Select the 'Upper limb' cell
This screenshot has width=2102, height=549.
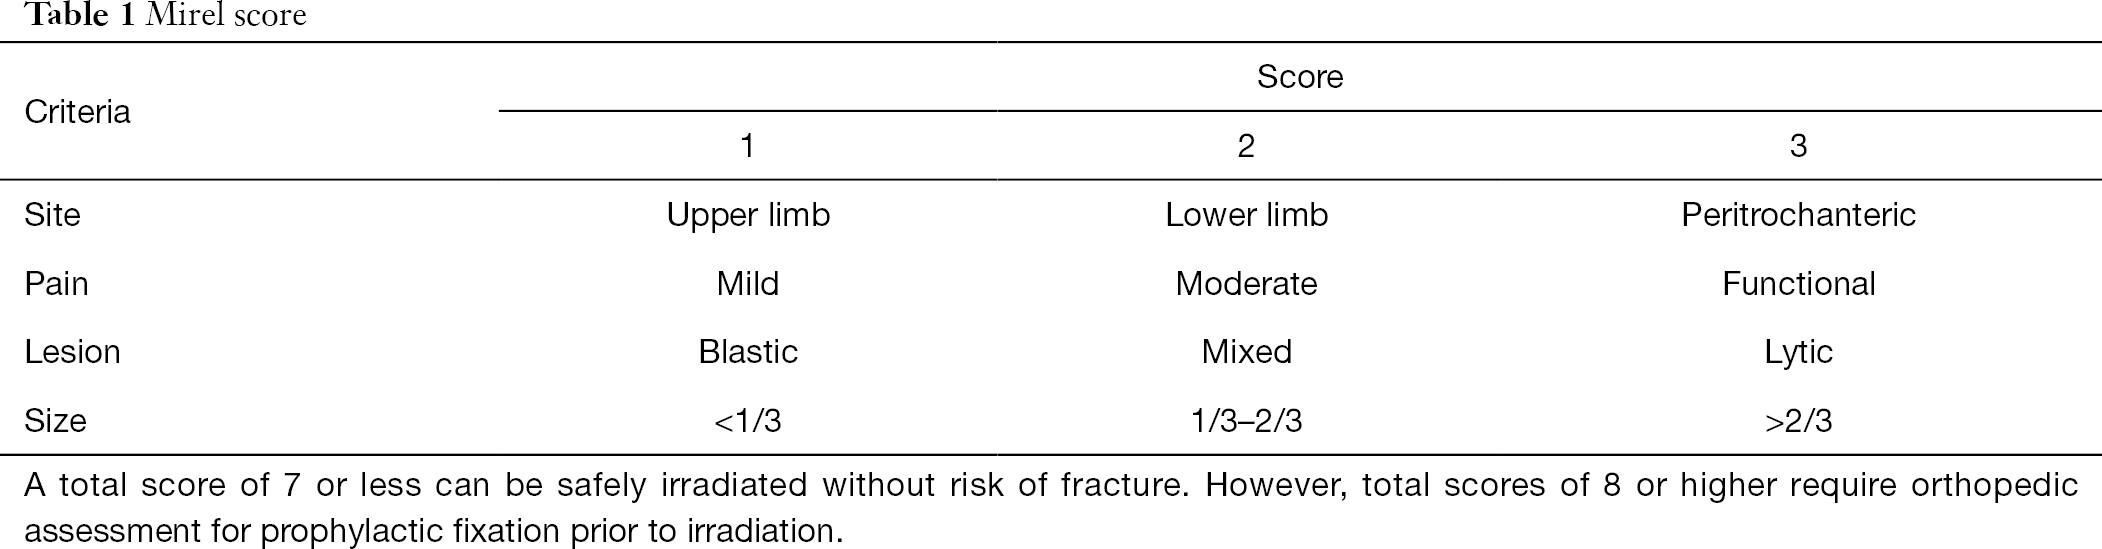point(748,215)
